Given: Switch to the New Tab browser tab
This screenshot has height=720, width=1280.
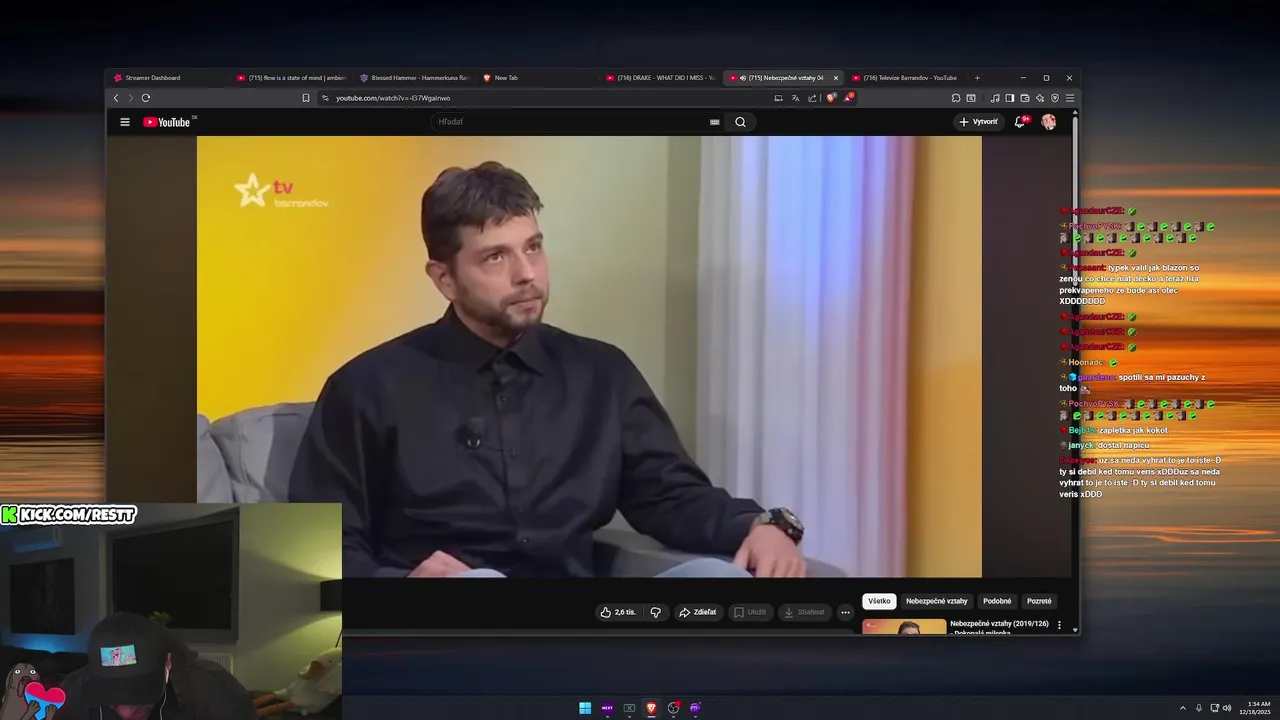Looking at the screenshot, I should coord(537,78).
